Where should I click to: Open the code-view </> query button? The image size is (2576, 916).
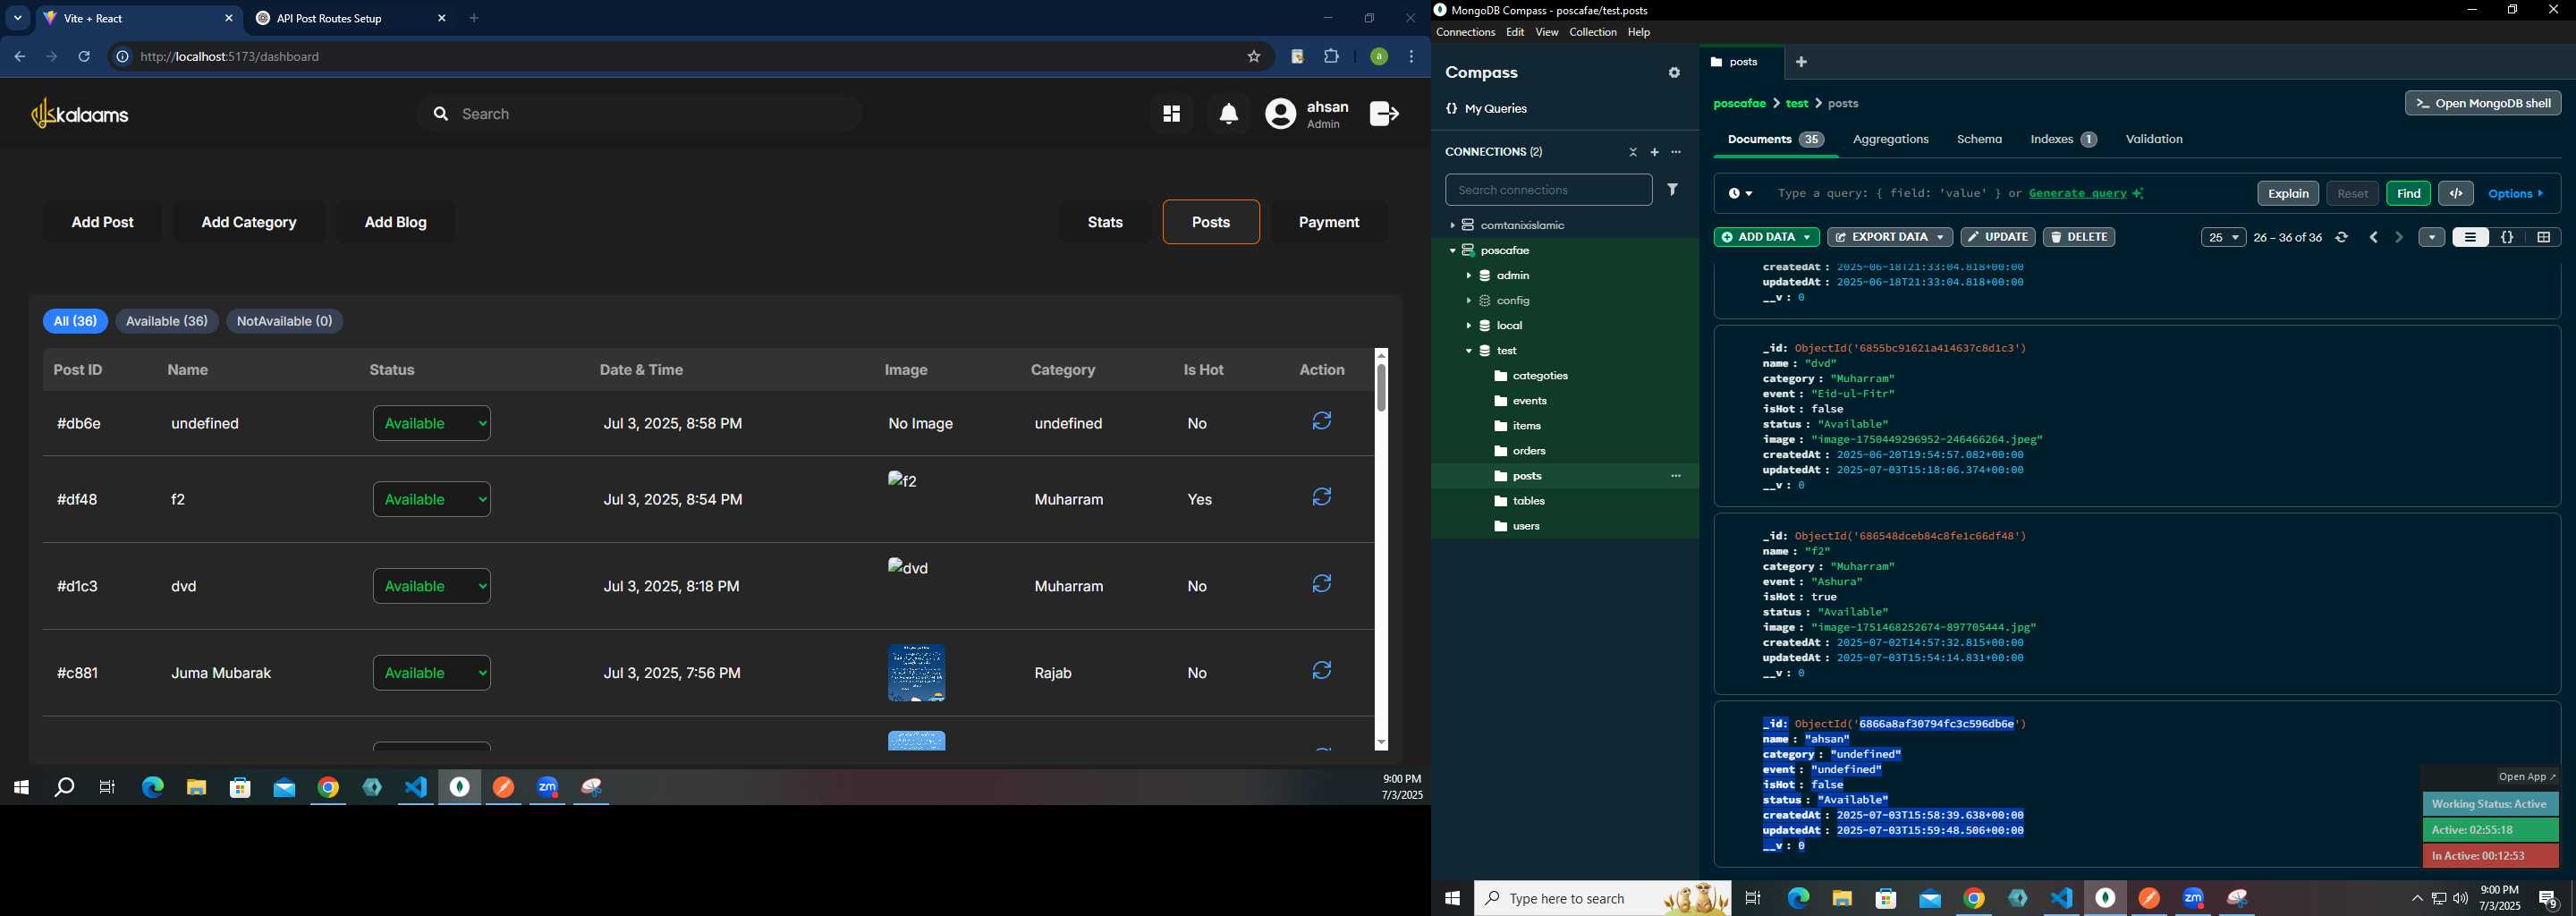(x=2456, y=194)
